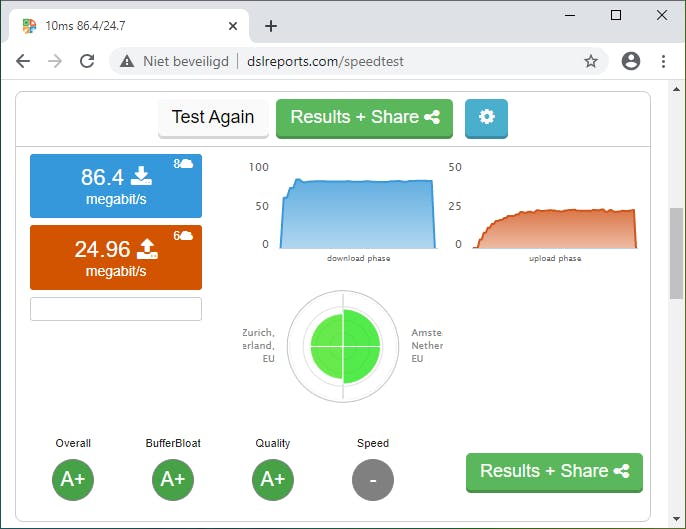This screenshot has width=686, height=529.
Task: Click the Quality A+ grade badge
Action: [x=273, y=480]
